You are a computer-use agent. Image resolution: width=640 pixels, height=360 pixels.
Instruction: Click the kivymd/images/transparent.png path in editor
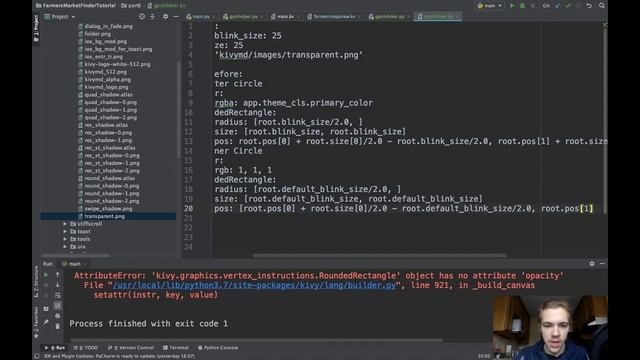click(289, 55)
